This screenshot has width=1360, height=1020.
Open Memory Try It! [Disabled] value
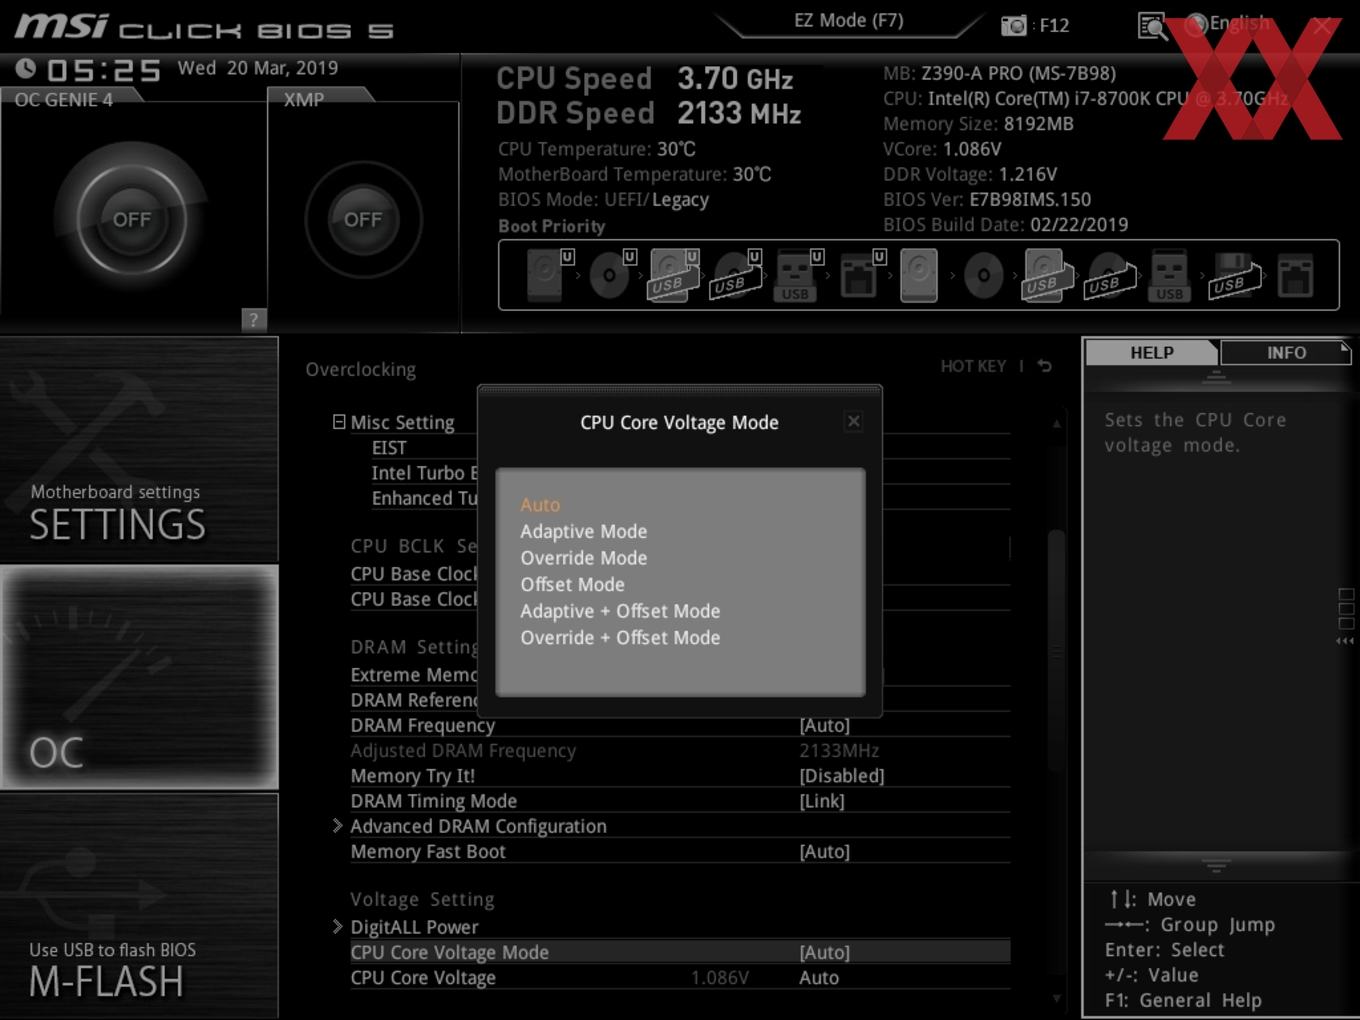[842, 776]
